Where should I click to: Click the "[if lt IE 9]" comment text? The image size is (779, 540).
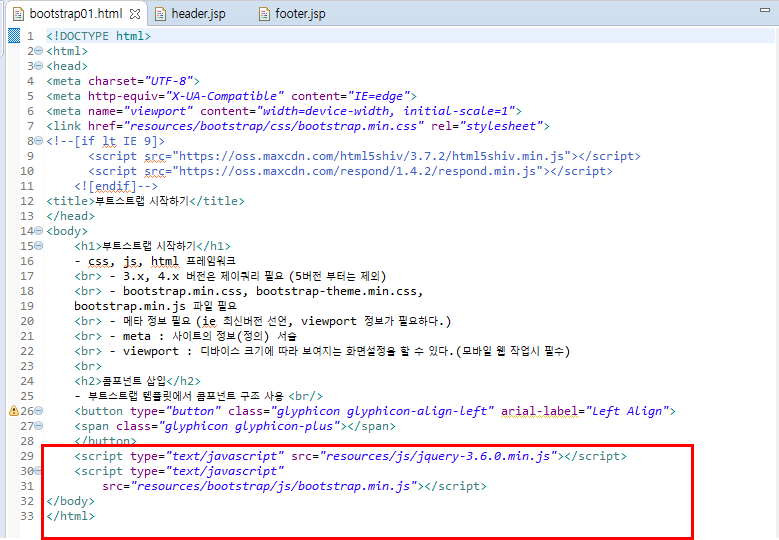(120, 141)
